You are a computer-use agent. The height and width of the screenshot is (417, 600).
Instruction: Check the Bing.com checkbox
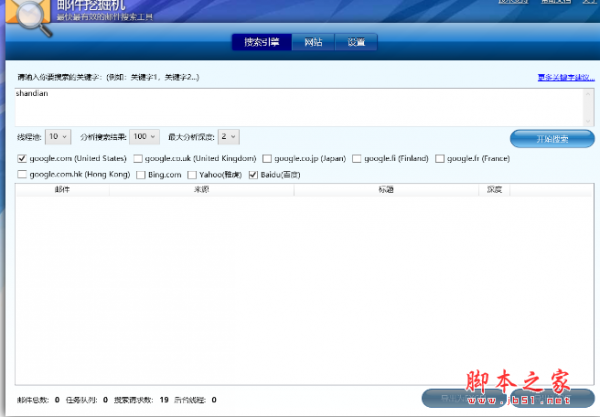pyautogui.click(x=140, y=175)
